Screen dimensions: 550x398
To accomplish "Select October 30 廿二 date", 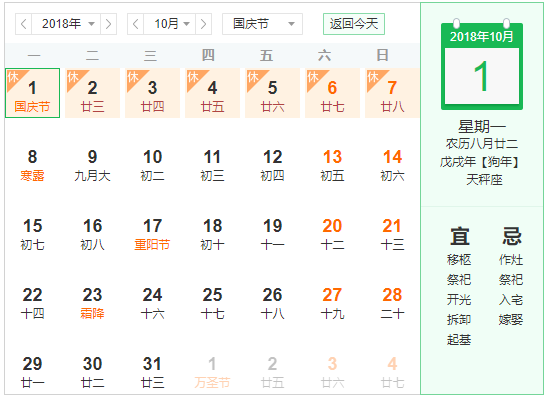I will coord(93,372).
